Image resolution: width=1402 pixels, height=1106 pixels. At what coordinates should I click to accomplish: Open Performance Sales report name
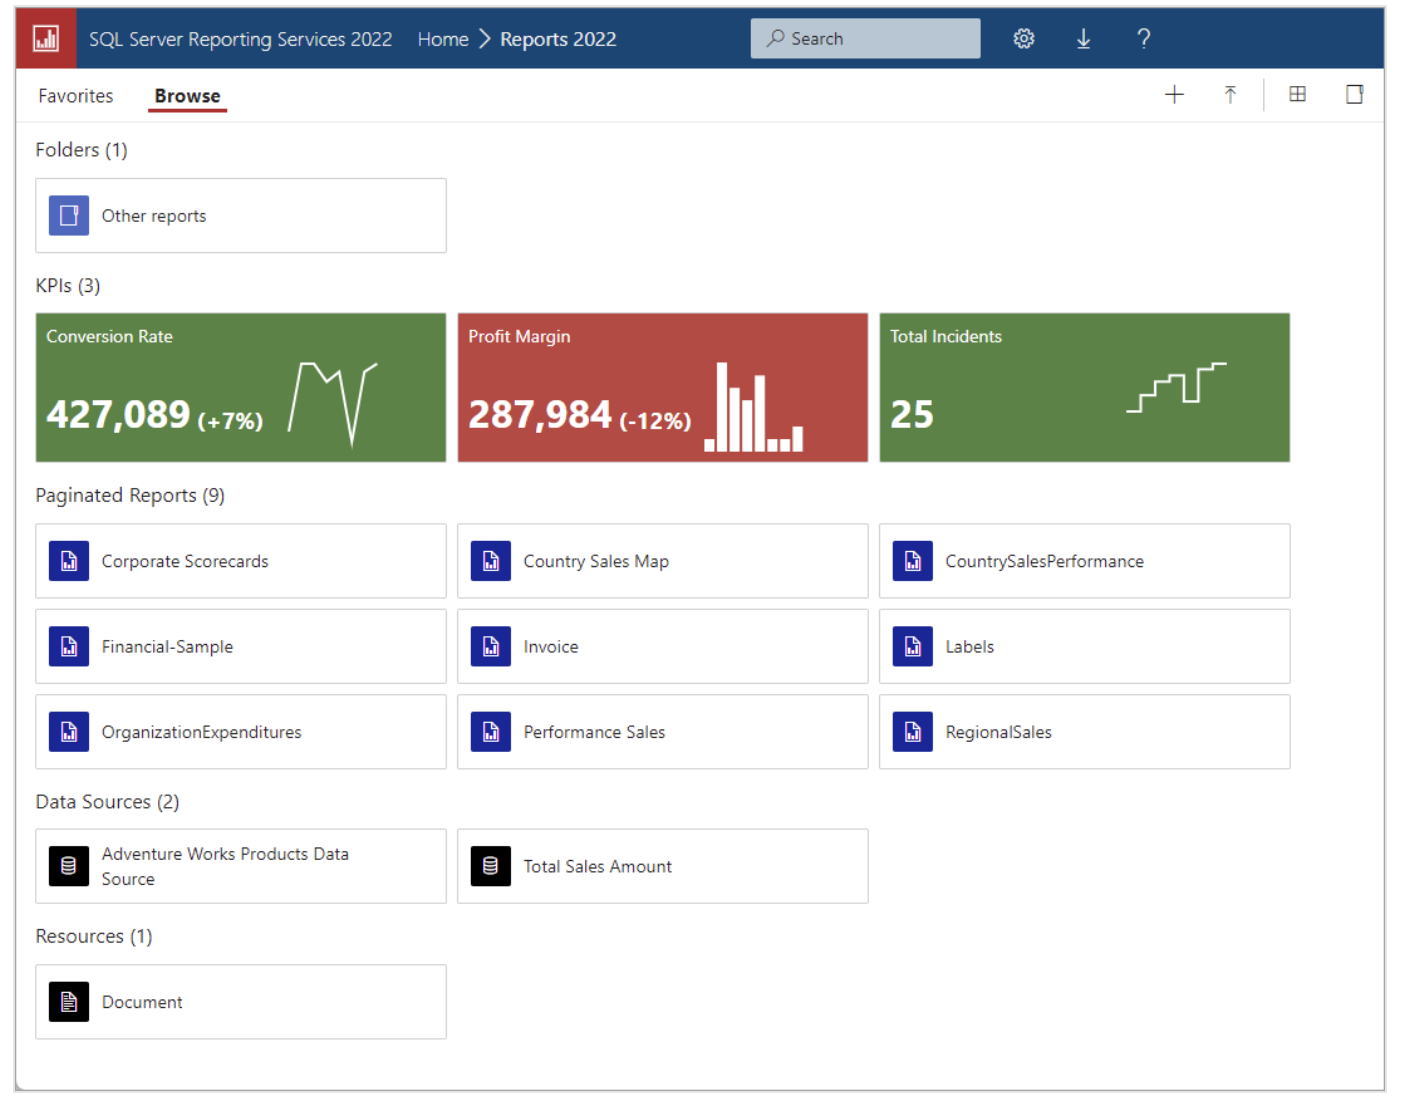tap(594, 732)
